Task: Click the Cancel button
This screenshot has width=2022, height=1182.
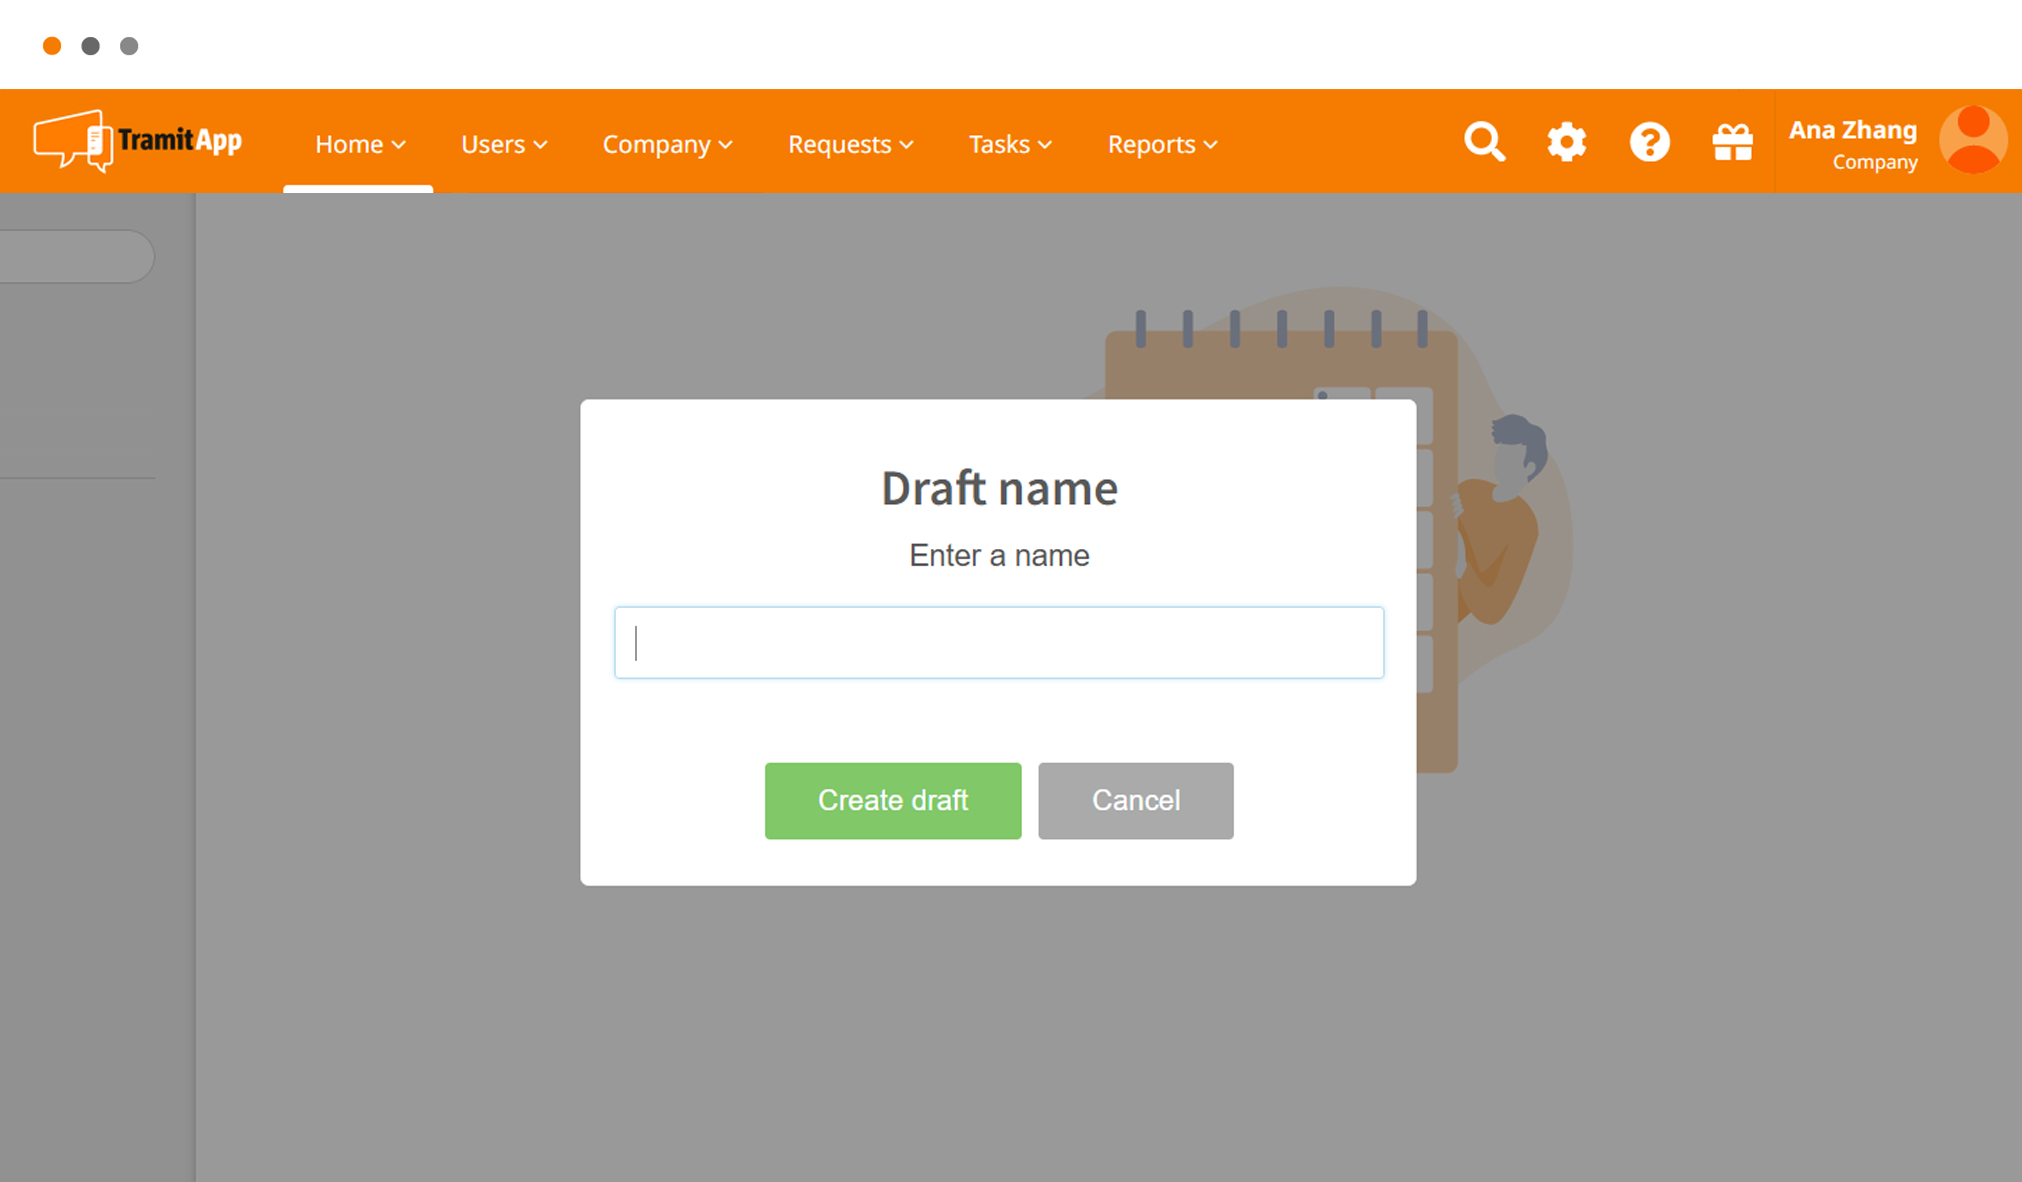Action: [1136, 801]
